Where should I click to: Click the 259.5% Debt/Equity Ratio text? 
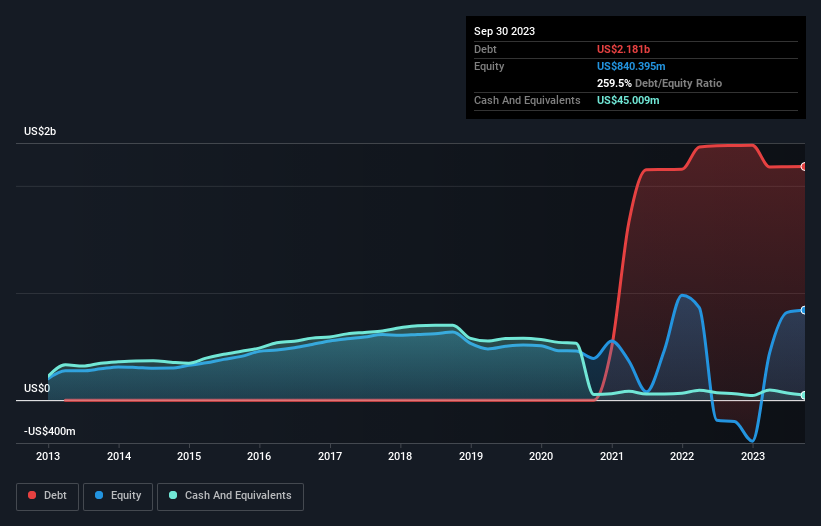[659, 83]
